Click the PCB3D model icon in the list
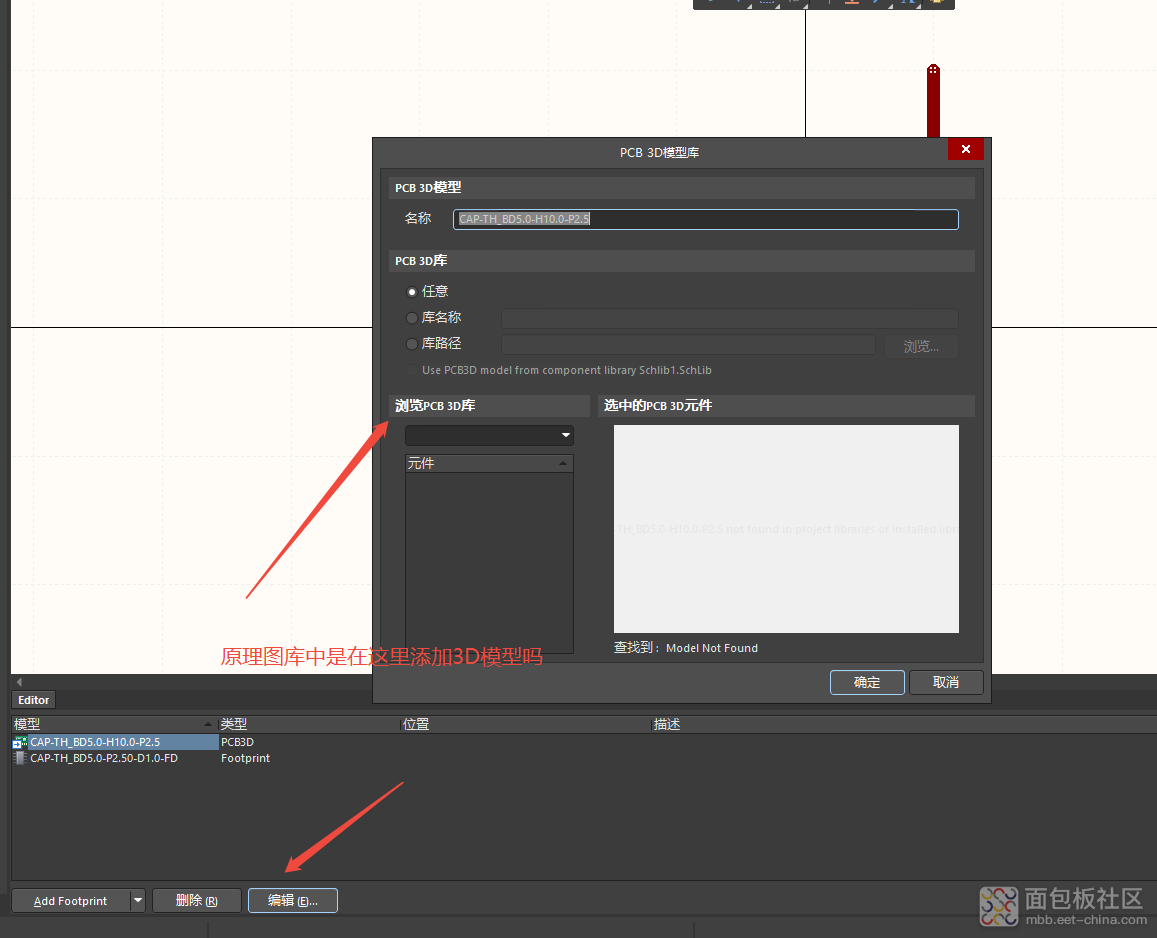The width and height of the screenshot is (1157, 938). tap(20, 742)
